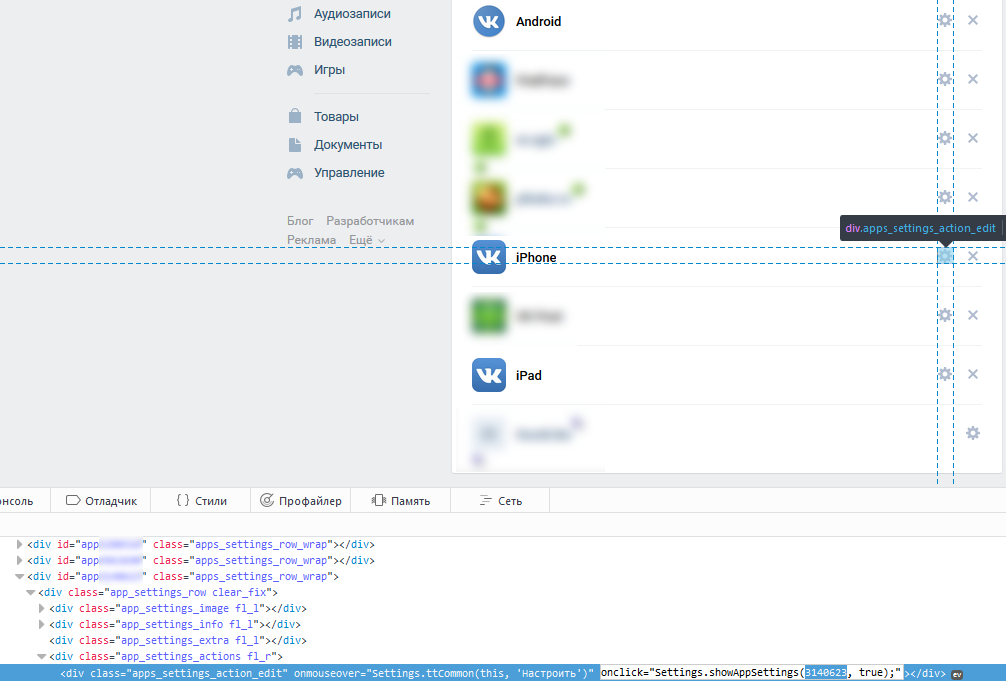This screenshot has height=684, width=1006.
Task: Click the Игры gamepad icon
Action: tap(294, 70)
